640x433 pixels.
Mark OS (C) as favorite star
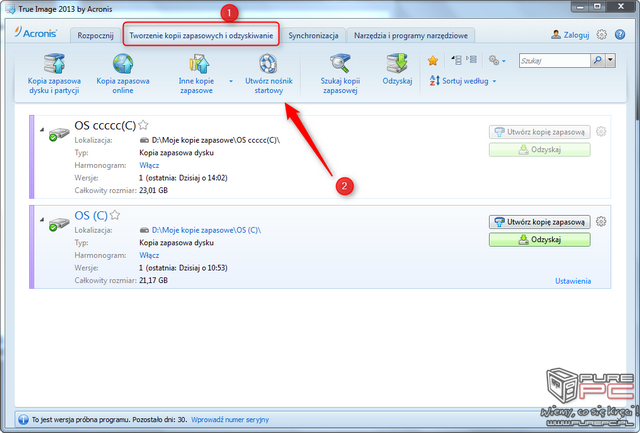[x=115, y=215]
